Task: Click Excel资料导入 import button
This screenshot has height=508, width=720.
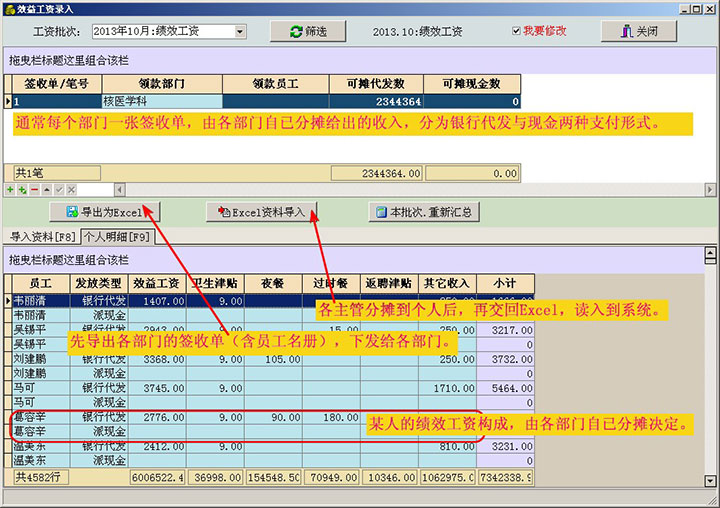Action: (262, 212)
